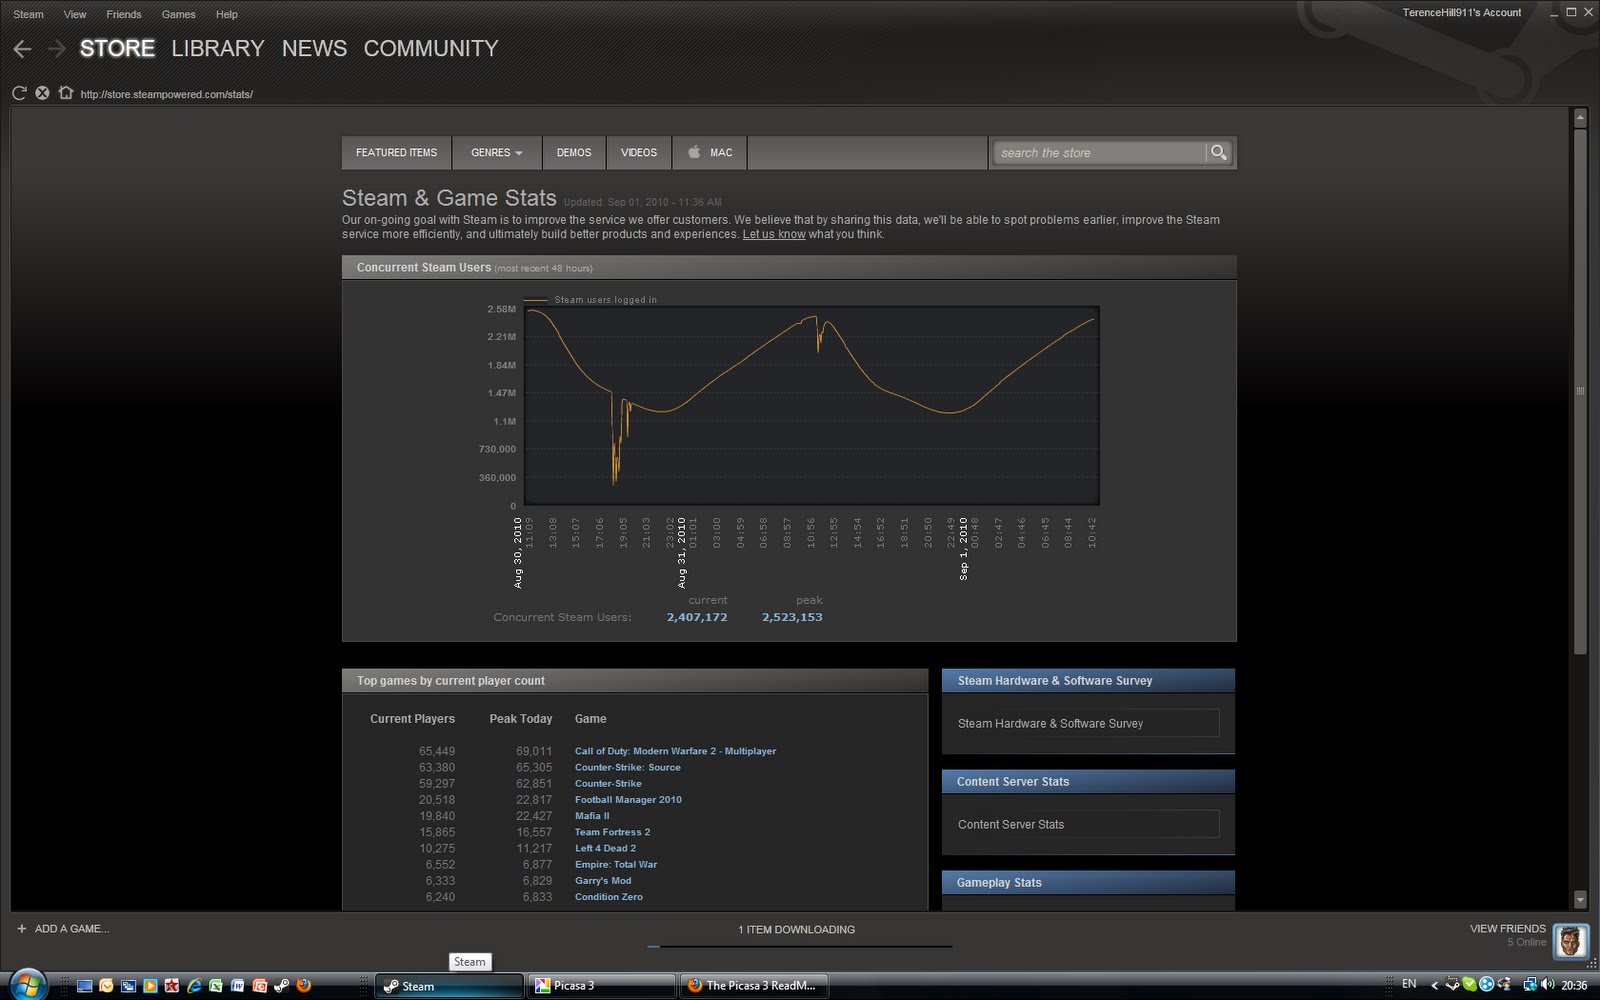1600x1000 pixels.
Task: Click VIEW FRIENDS
Action: [x=1507, y=929]
